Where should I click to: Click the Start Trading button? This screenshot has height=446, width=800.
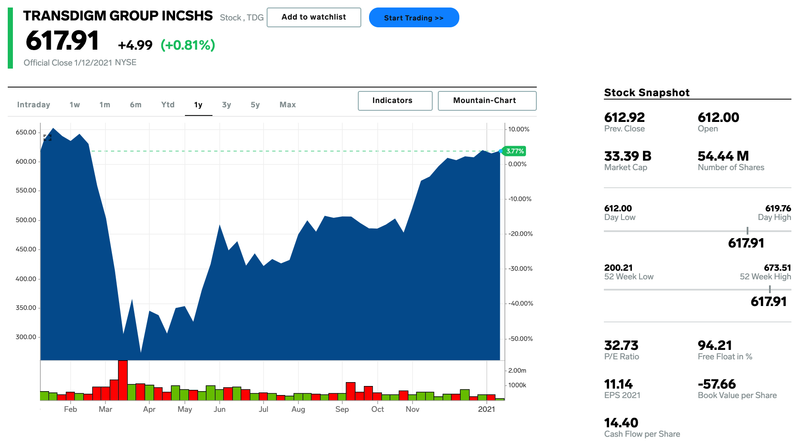click(x=414, y=17)
